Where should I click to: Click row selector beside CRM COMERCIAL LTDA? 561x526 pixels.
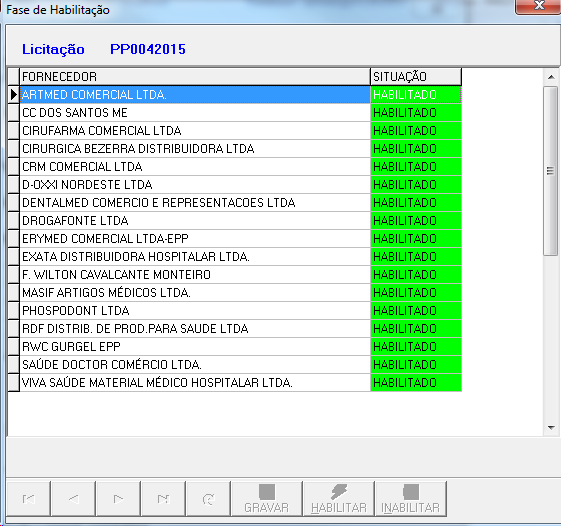(14, 167)
